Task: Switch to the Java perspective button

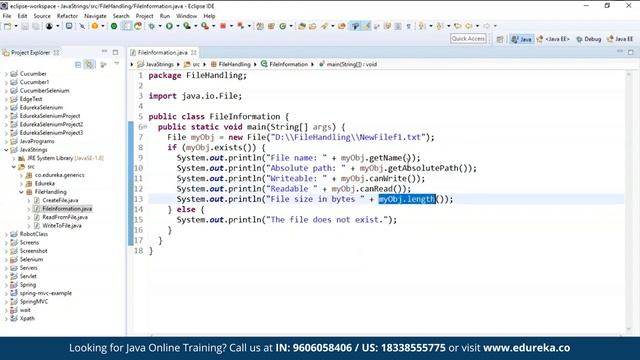Action: pos(522,39)
